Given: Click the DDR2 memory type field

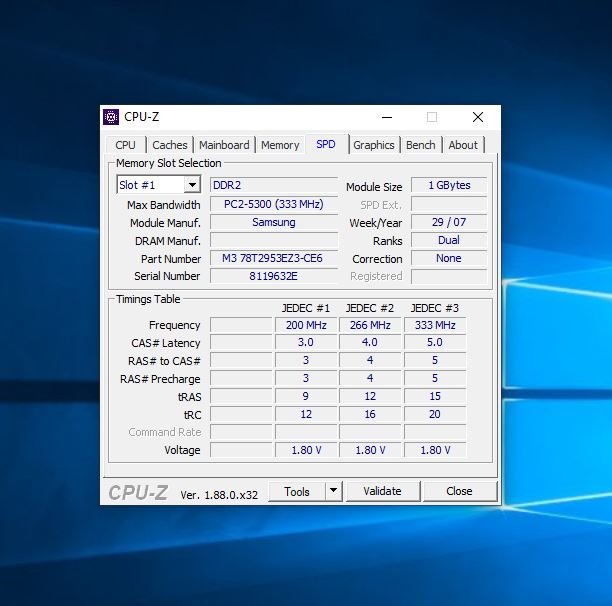Looking at the screenshot, I should point(274,185).
